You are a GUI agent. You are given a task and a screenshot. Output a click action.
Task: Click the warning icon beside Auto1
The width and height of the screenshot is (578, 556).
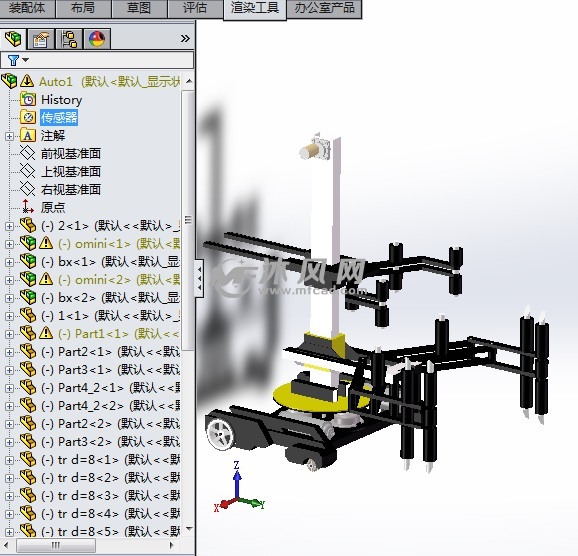[27, 81]
